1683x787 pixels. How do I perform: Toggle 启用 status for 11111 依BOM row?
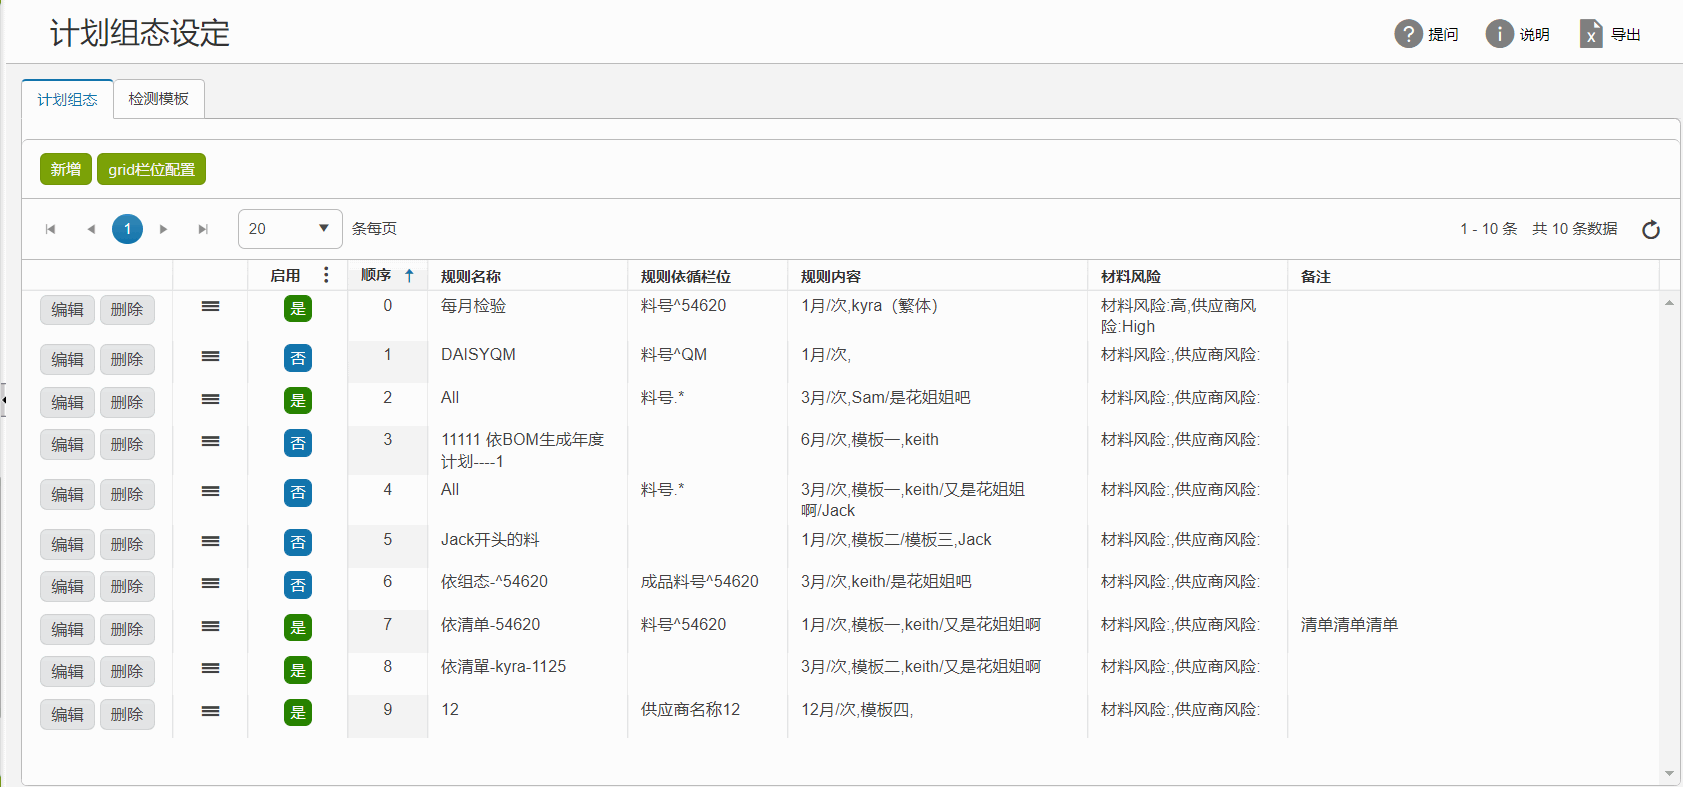(298, 443)
